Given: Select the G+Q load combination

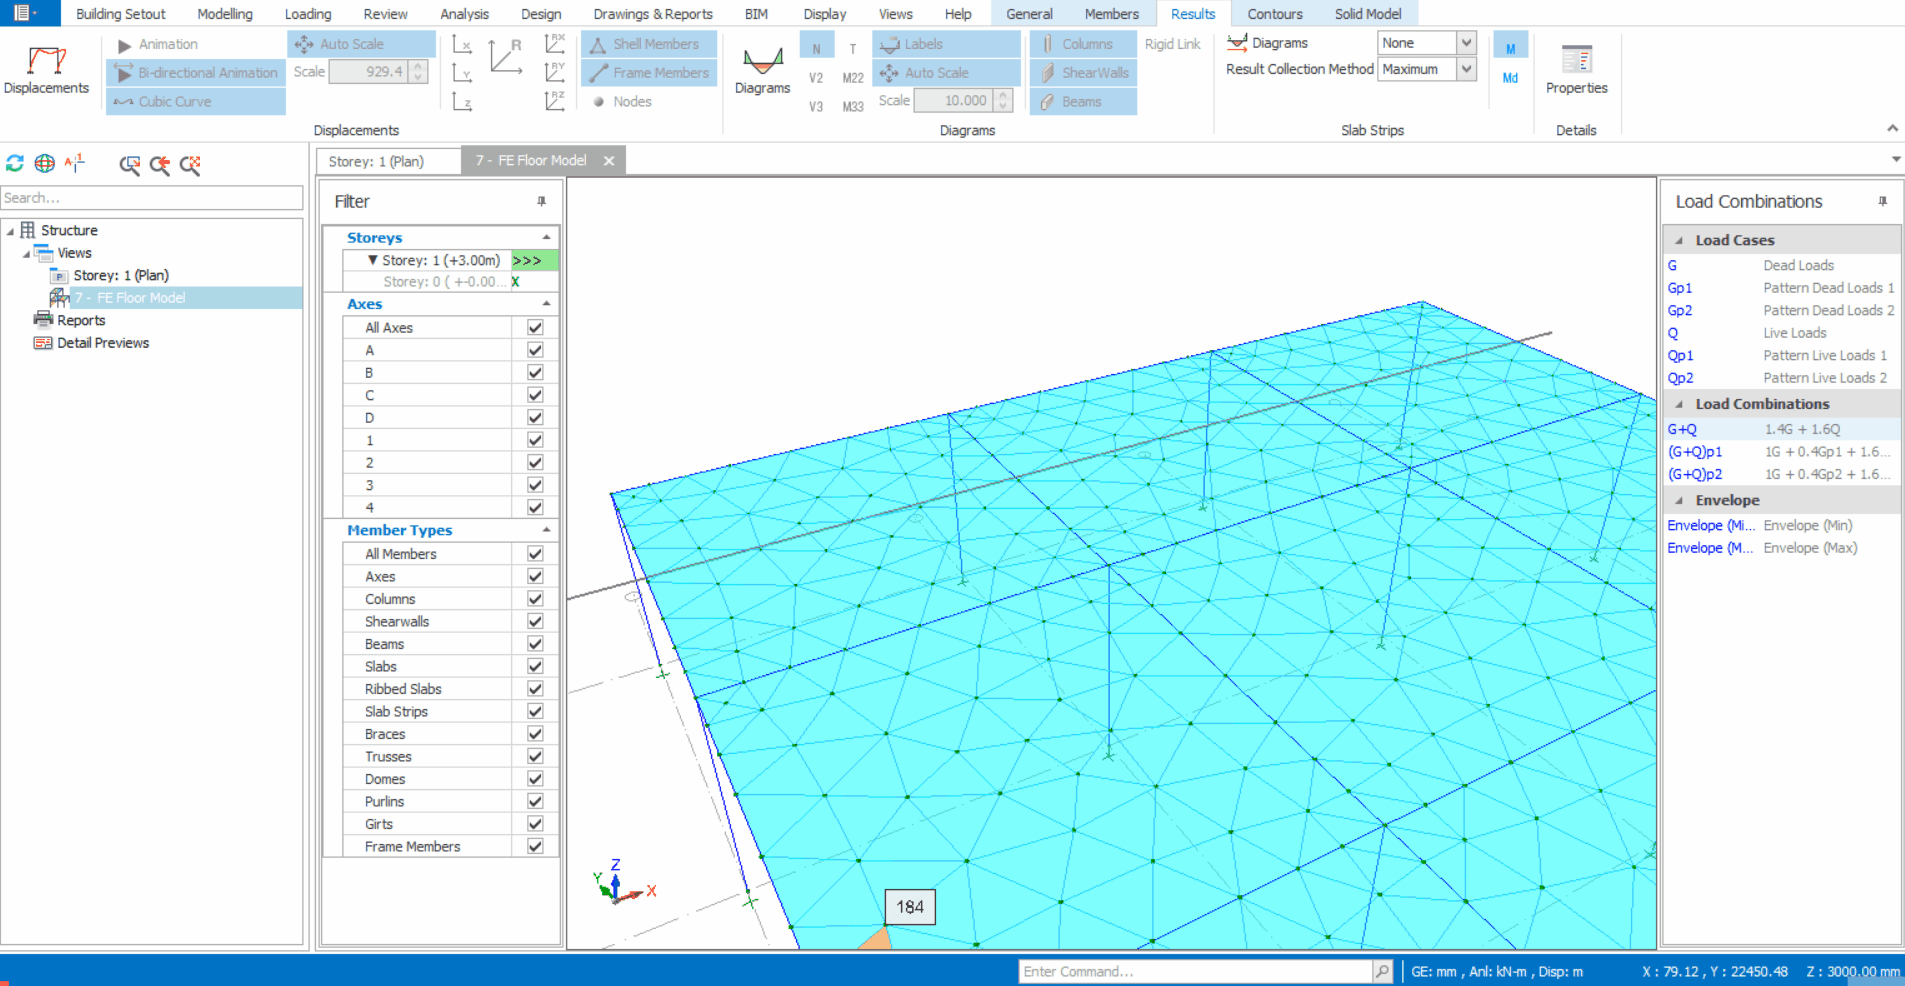Looking at the screenshot, I should 1682,429.
